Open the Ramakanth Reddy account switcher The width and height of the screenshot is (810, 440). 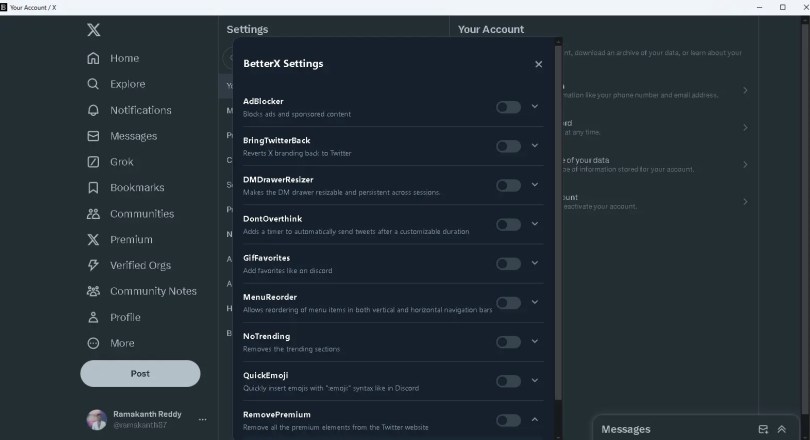pos(147,419)
